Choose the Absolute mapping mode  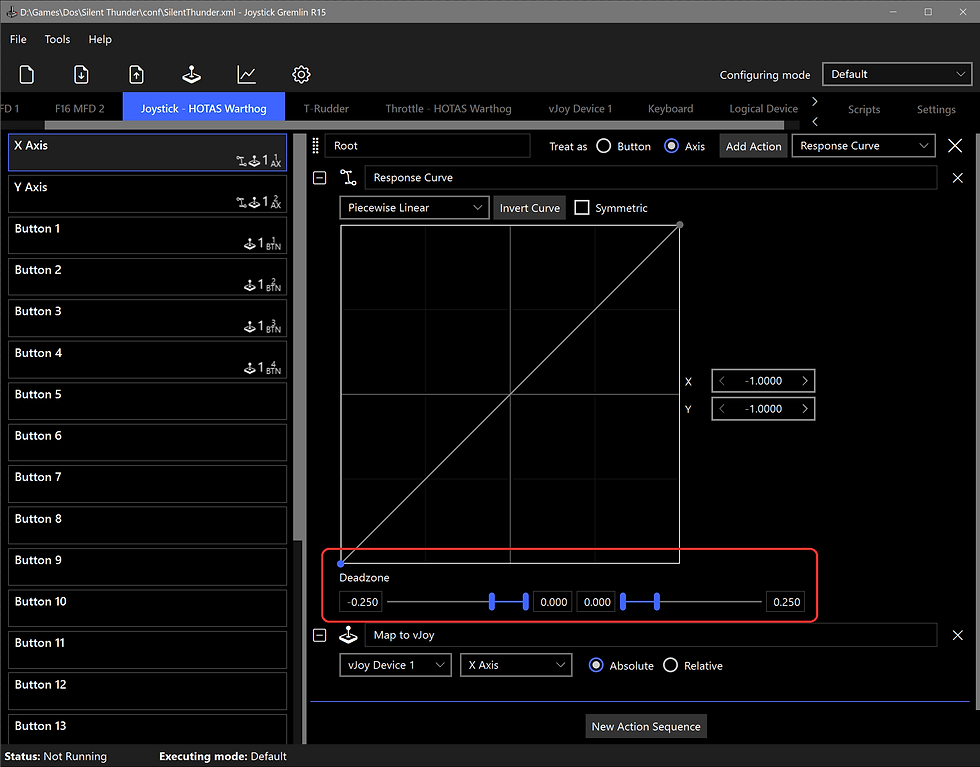pos(596,665)
